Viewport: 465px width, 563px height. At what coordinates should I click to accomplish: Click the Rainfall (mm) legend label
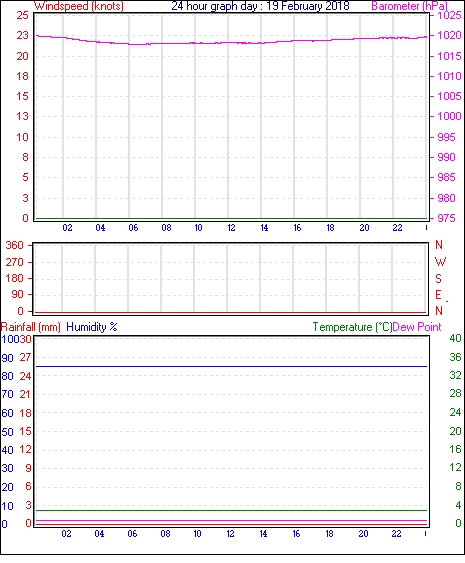[x=31, y=327]
